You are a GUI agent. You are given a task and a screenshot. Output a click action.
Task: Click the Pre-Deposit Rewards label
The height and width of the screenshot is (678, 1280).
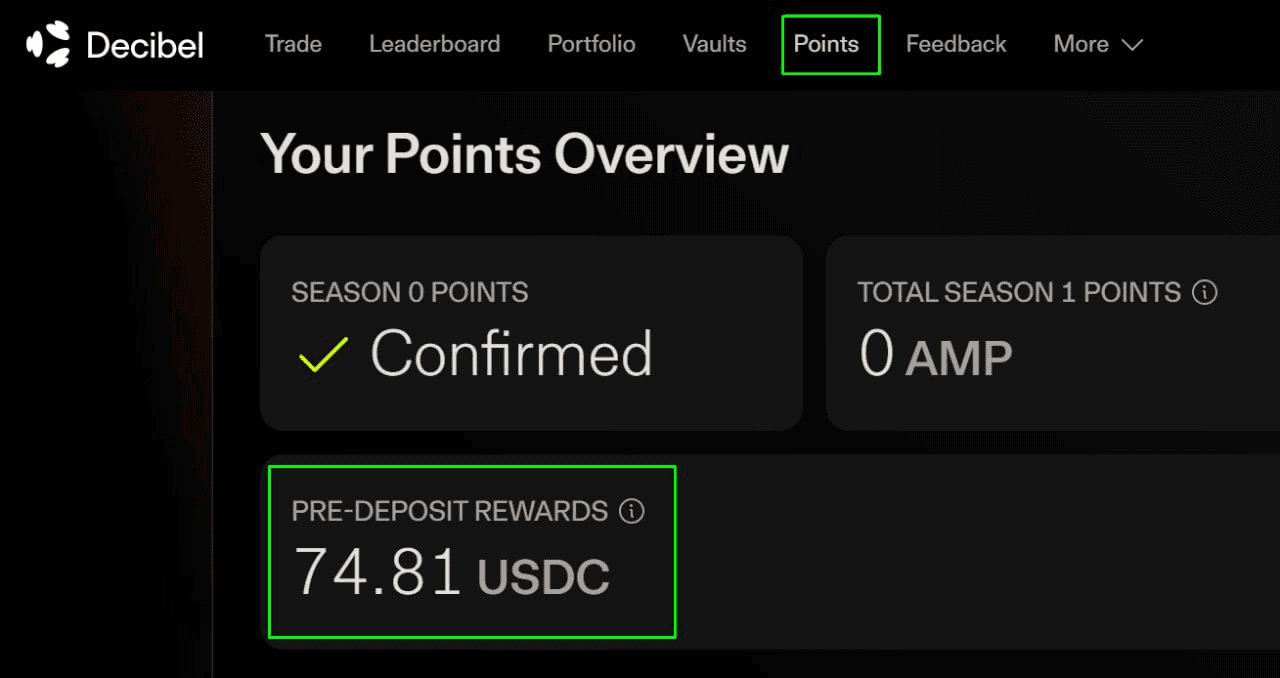pyautogui.click(x=450, y=511)
